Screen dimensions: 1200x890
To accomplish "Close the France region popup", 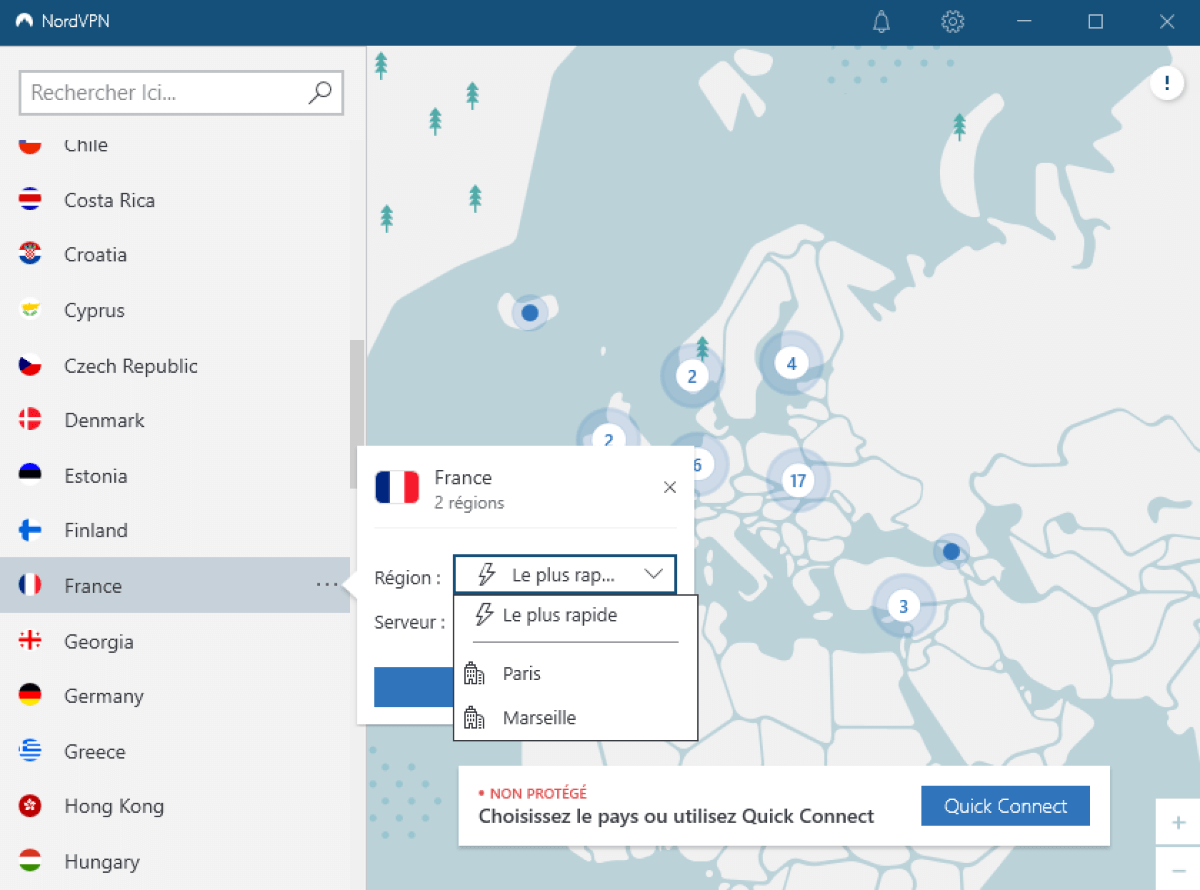I will pos(670,487).
